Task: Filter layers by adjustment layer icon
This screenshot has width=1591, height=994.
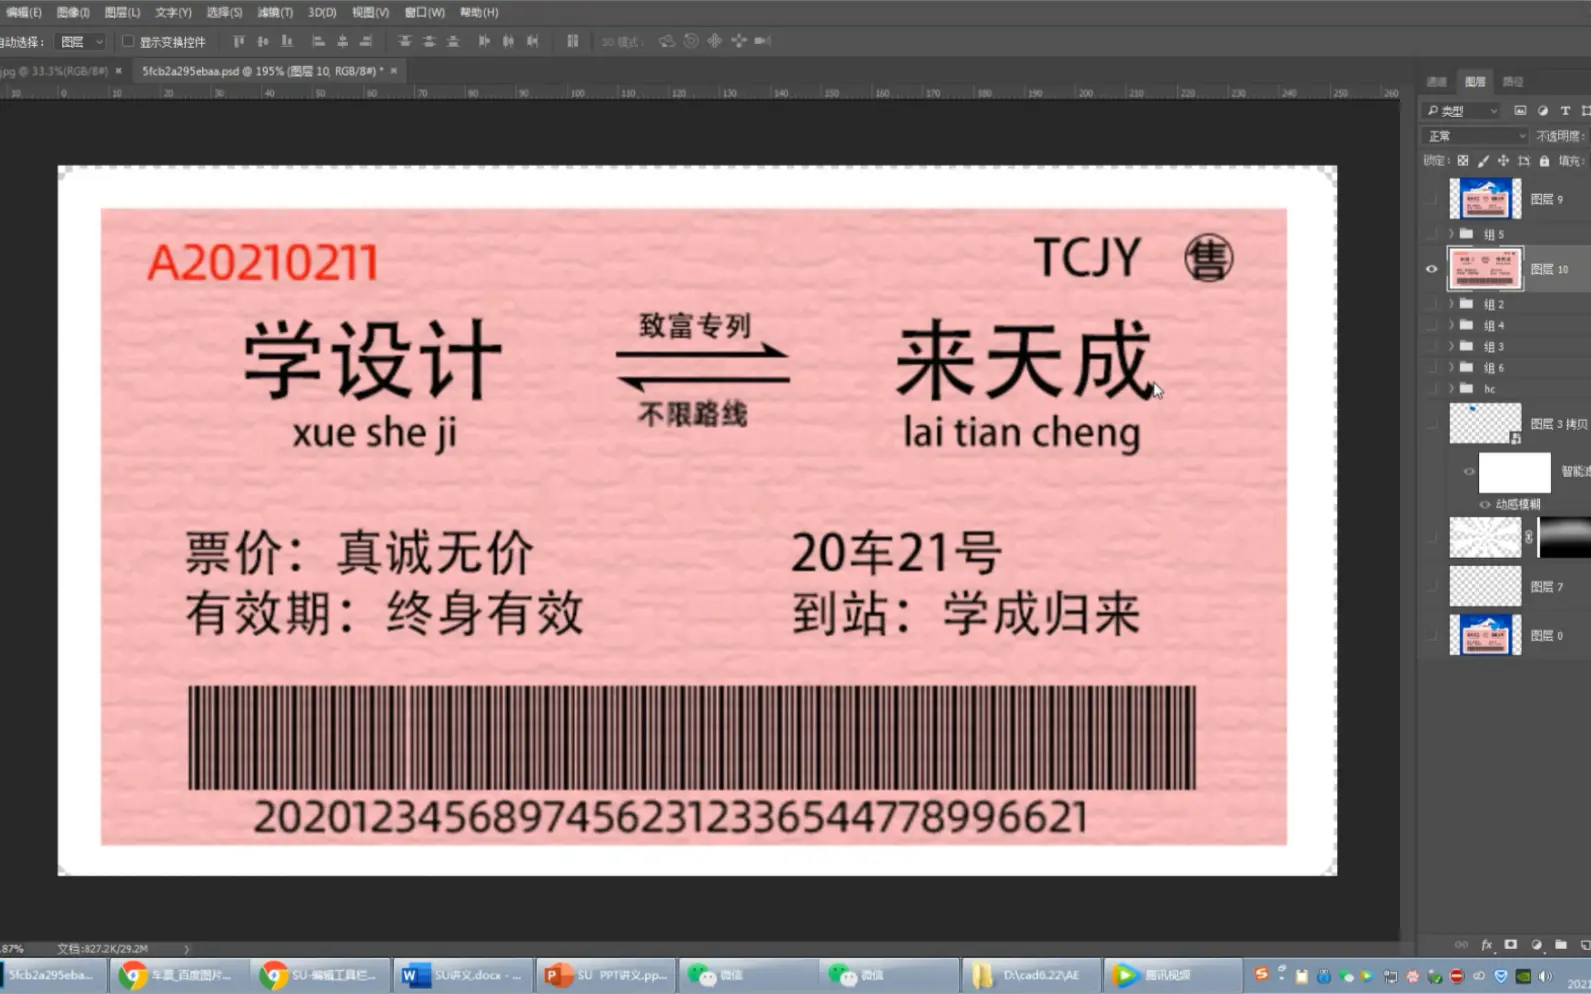Action: pos(1543,111)
